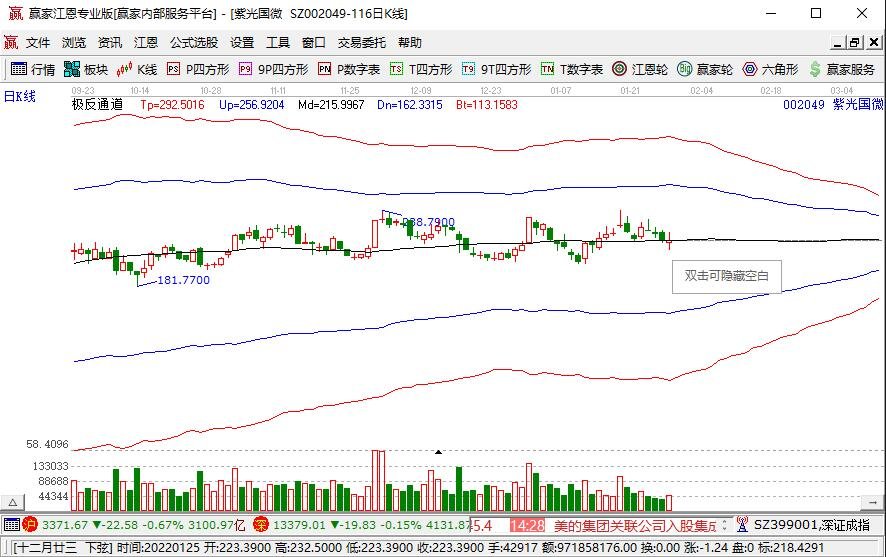
Task: Click the 十二月廿三 下弦 lunar date text
Action: 63,547
